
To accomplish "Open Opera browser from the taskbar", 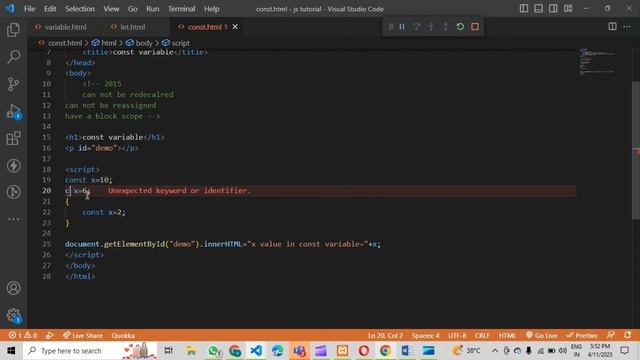I will click(364, 351).
